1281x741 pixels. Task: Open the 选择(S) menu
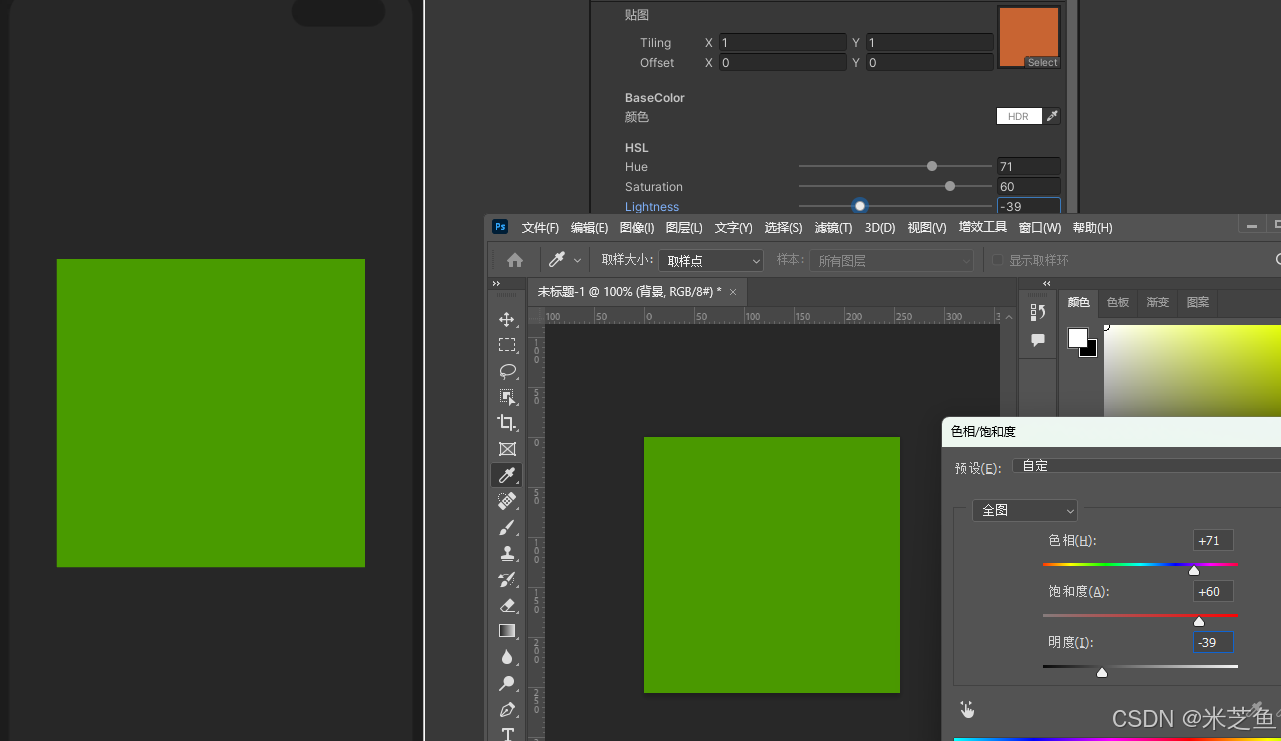[783, 227]
